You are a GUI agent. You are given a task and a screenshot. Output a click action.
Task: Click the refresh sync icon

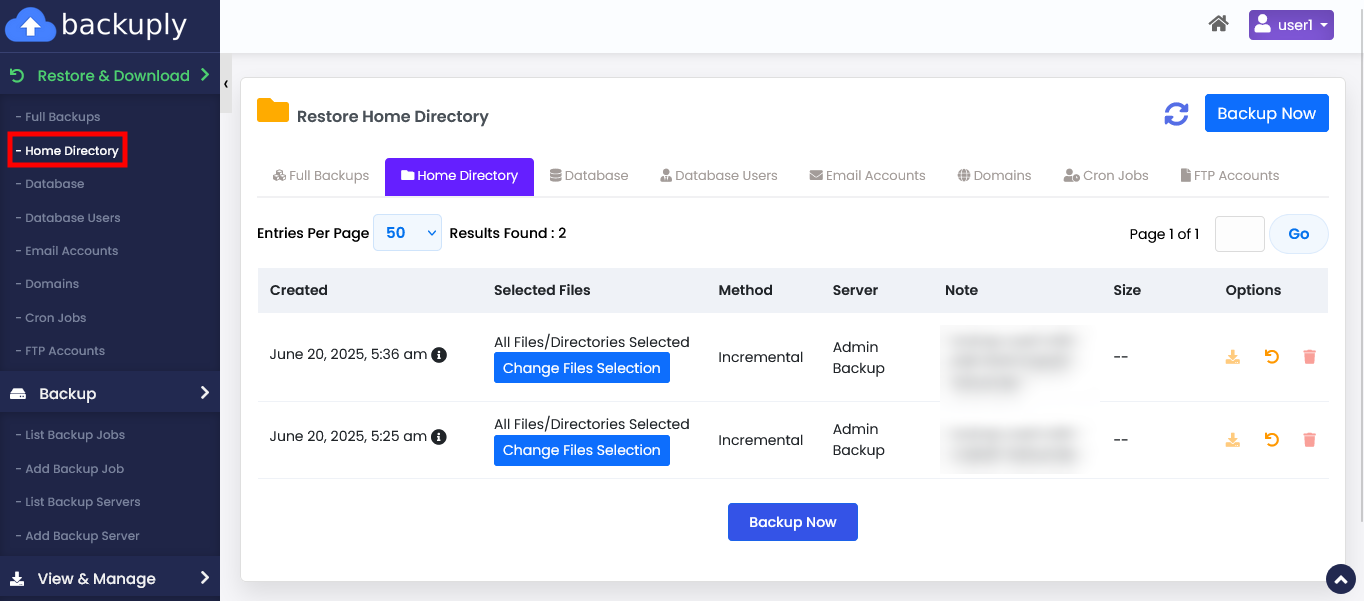coord(1176,114)
